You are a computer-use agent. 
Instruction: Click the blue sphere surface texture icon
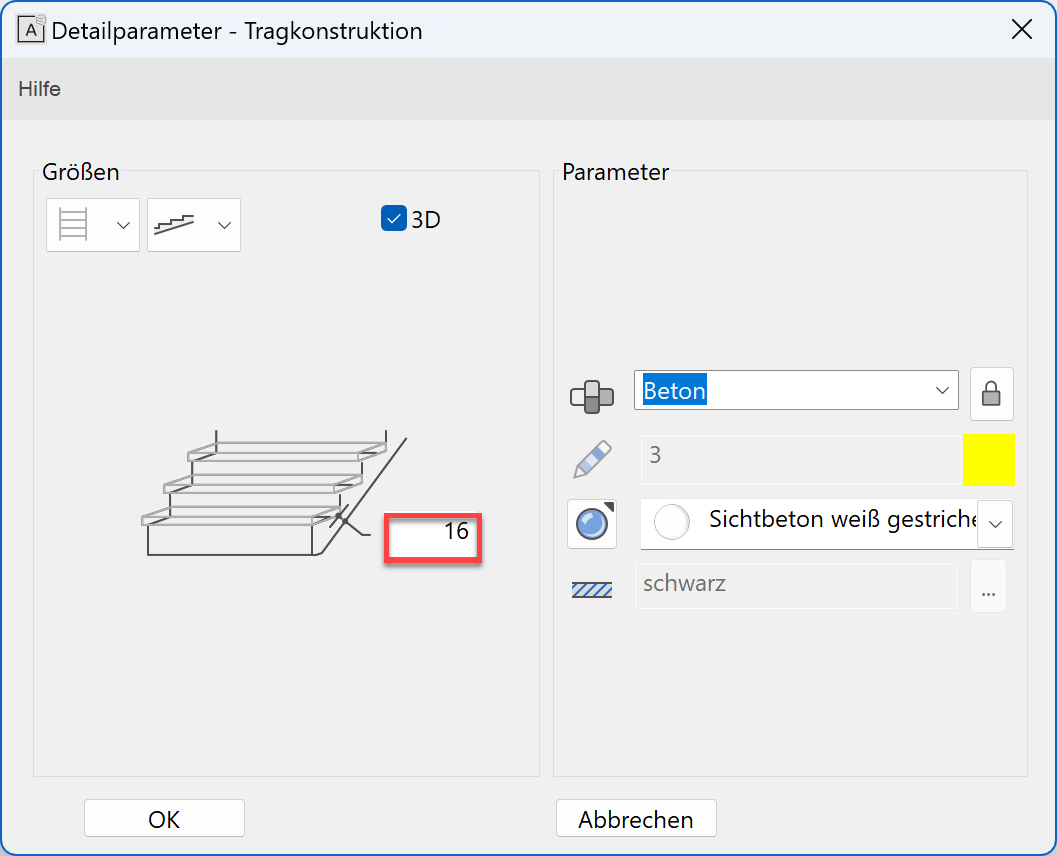(x=591, y=523)
